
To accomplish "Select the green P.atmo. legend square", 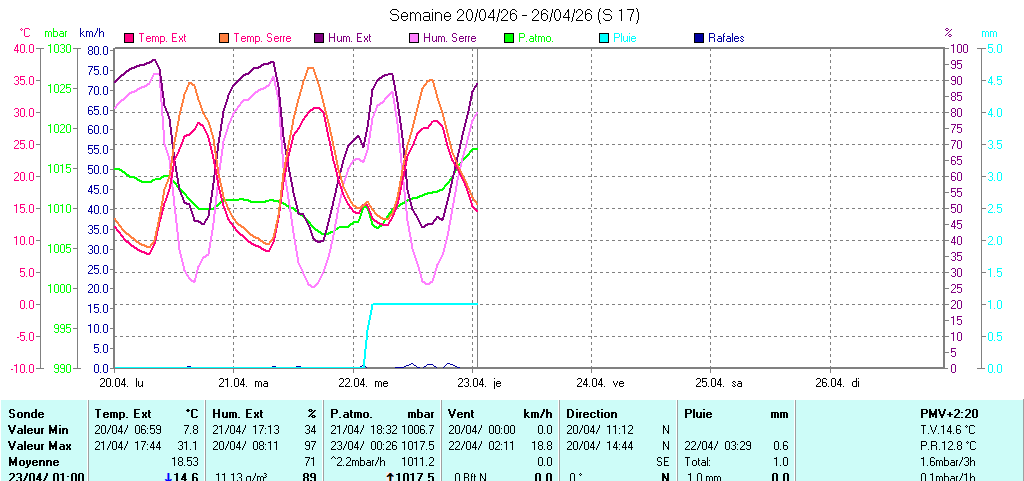I will point(509,38).
